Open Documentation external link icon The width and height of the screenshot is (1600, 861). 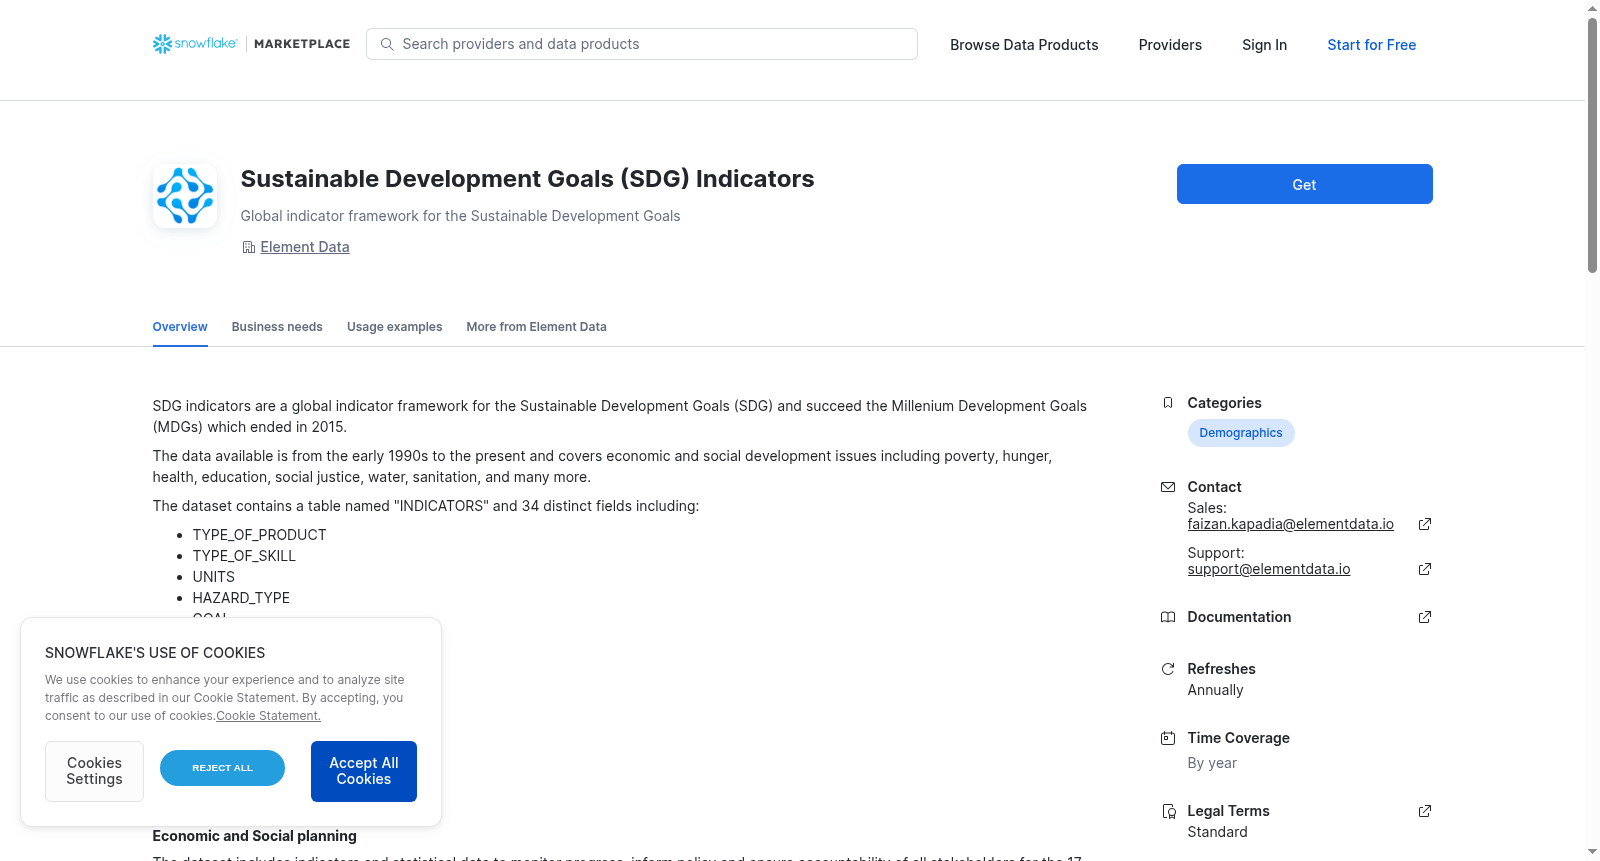pos(1425,617)
